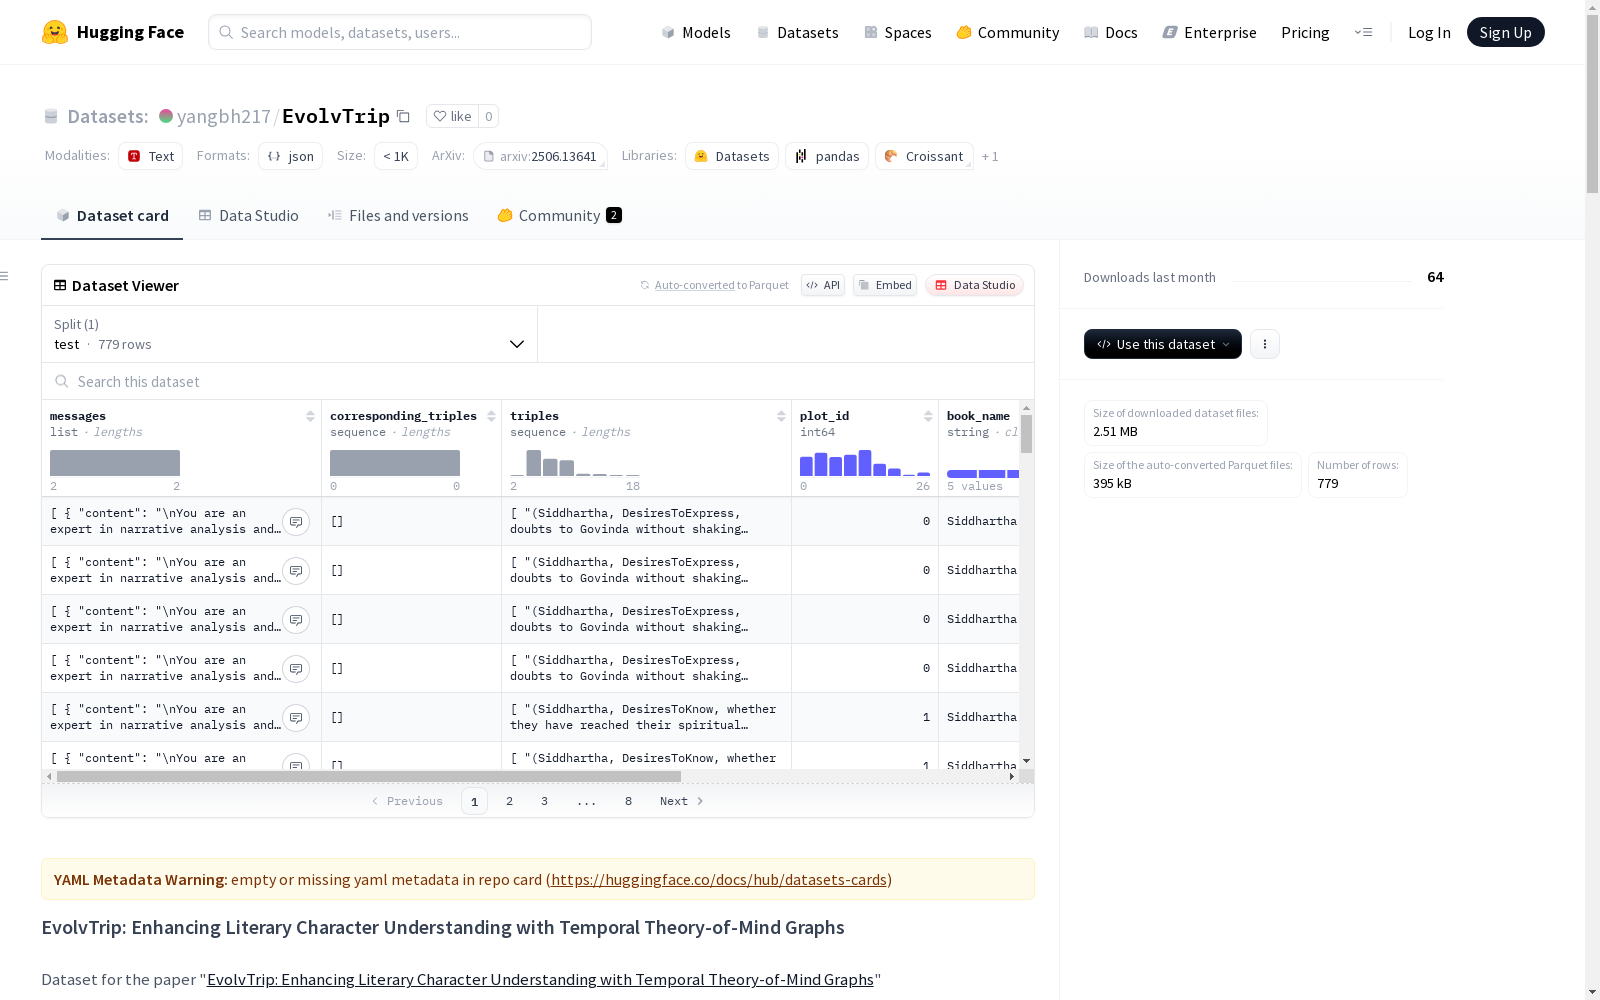Image resolution: width=1600 pixels, height=1000 pixels.
Task: Click the Hugging Face logo icon
Action: [55, 32]
